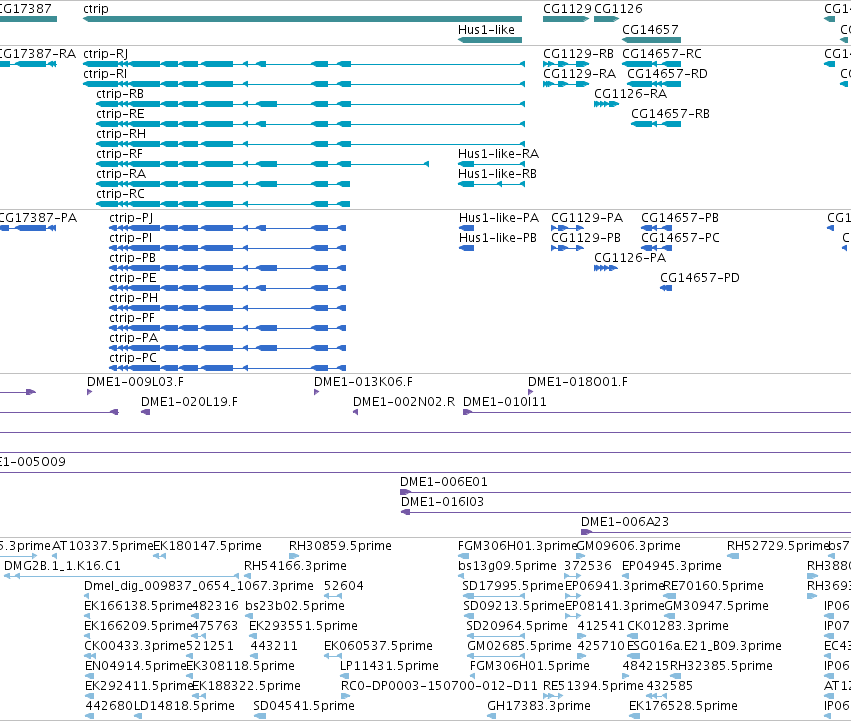The image size is (851, 721).
Task: Select the DME1-009L03.F clone label
Action: pos(136,382)
